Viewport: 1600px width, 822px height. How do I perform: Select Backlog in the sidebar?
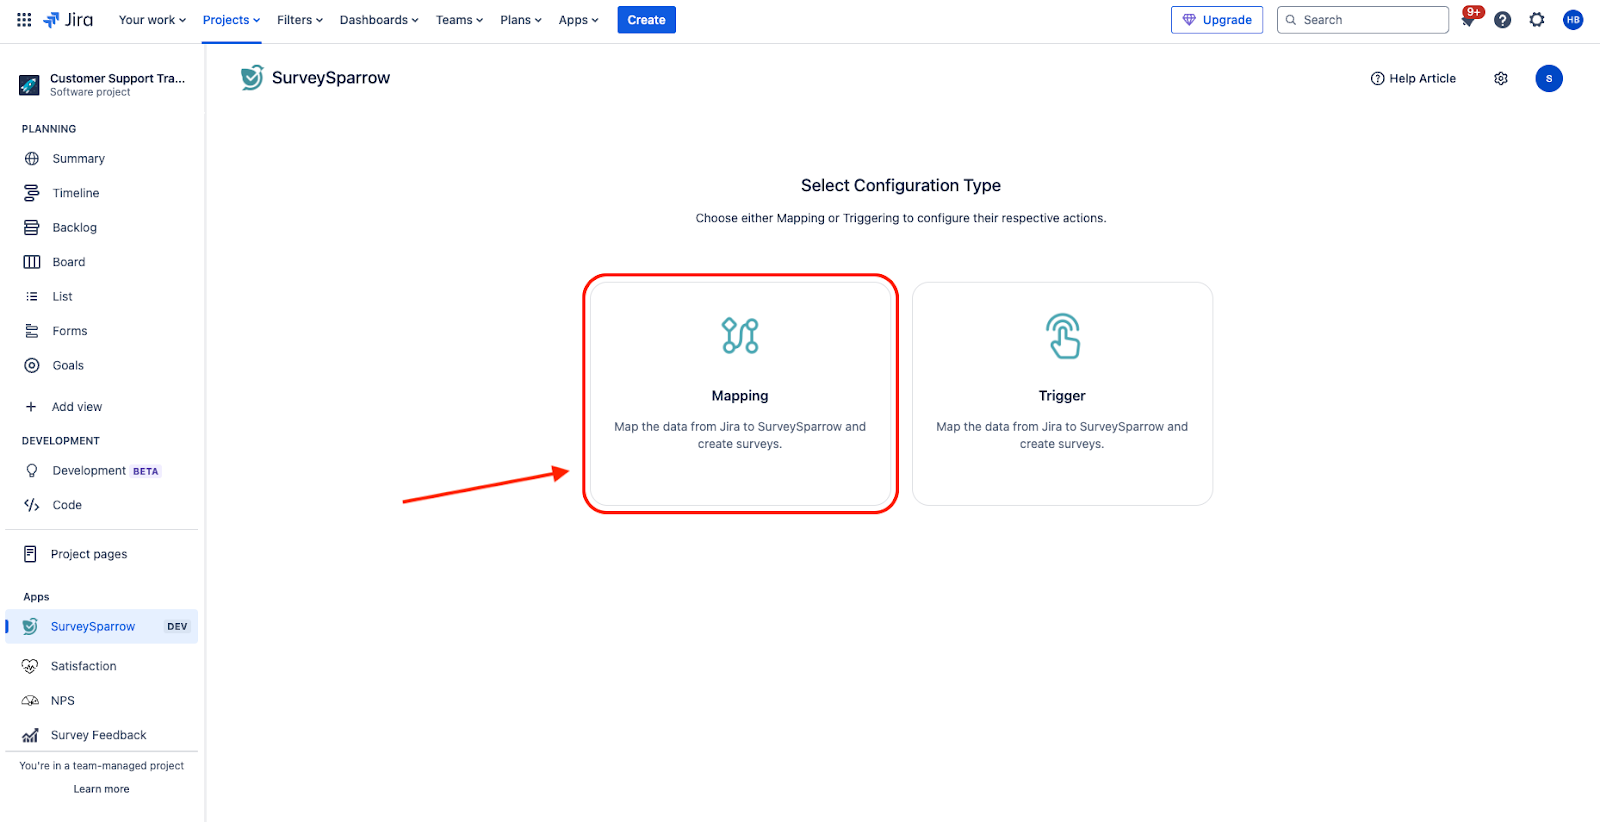(74, 228)
